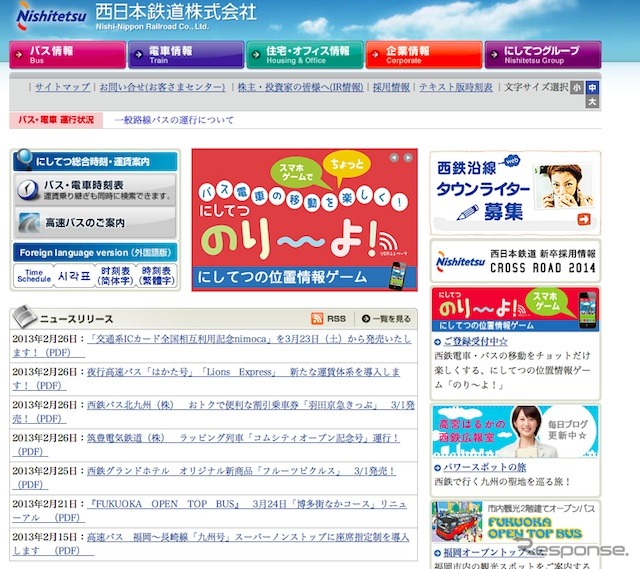
Task: Open the CROSS ROAD 2014 recruiting banner
Action: click(515, 261)
